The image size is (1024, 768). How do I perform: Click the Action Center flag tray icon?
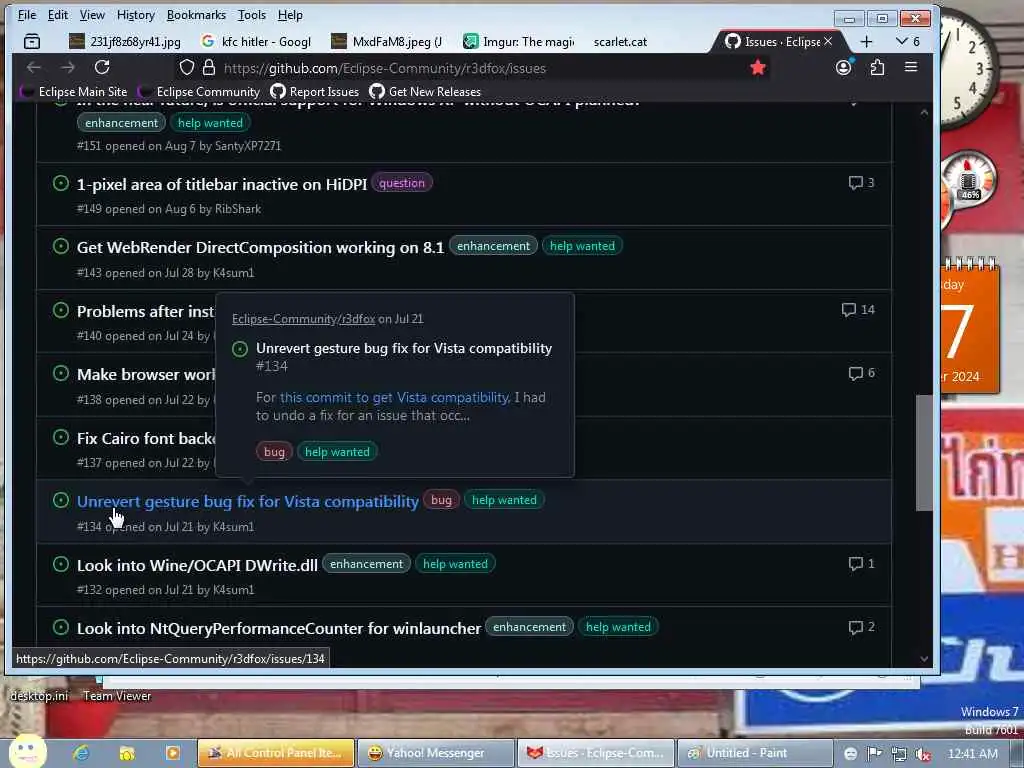click(x=875, y=754)
